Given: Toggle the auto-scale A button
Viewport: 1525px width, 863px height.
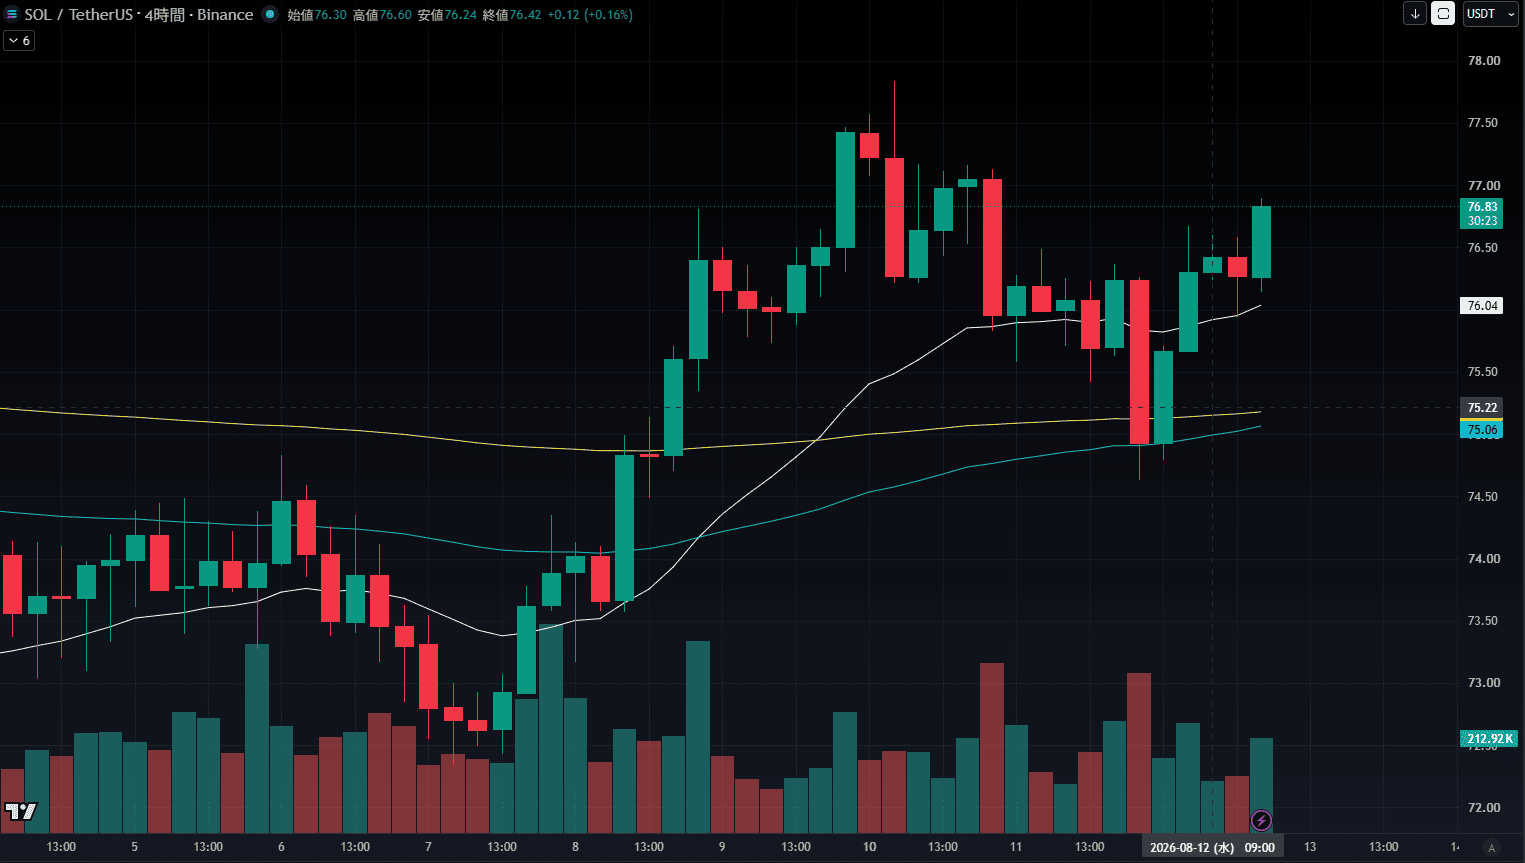Looking at the screenshot, I should [1491, 848].
